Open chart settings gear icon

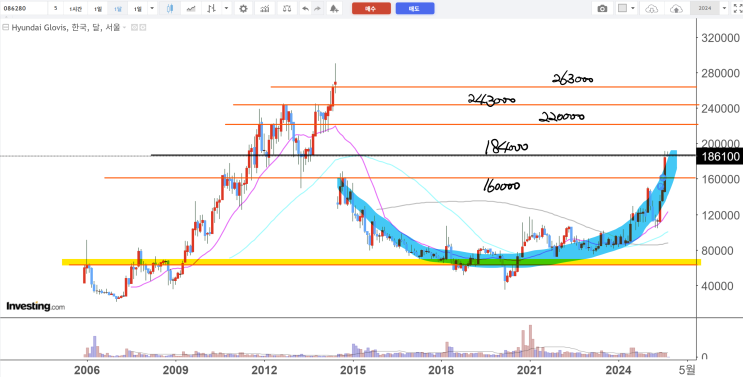(243, 9)
